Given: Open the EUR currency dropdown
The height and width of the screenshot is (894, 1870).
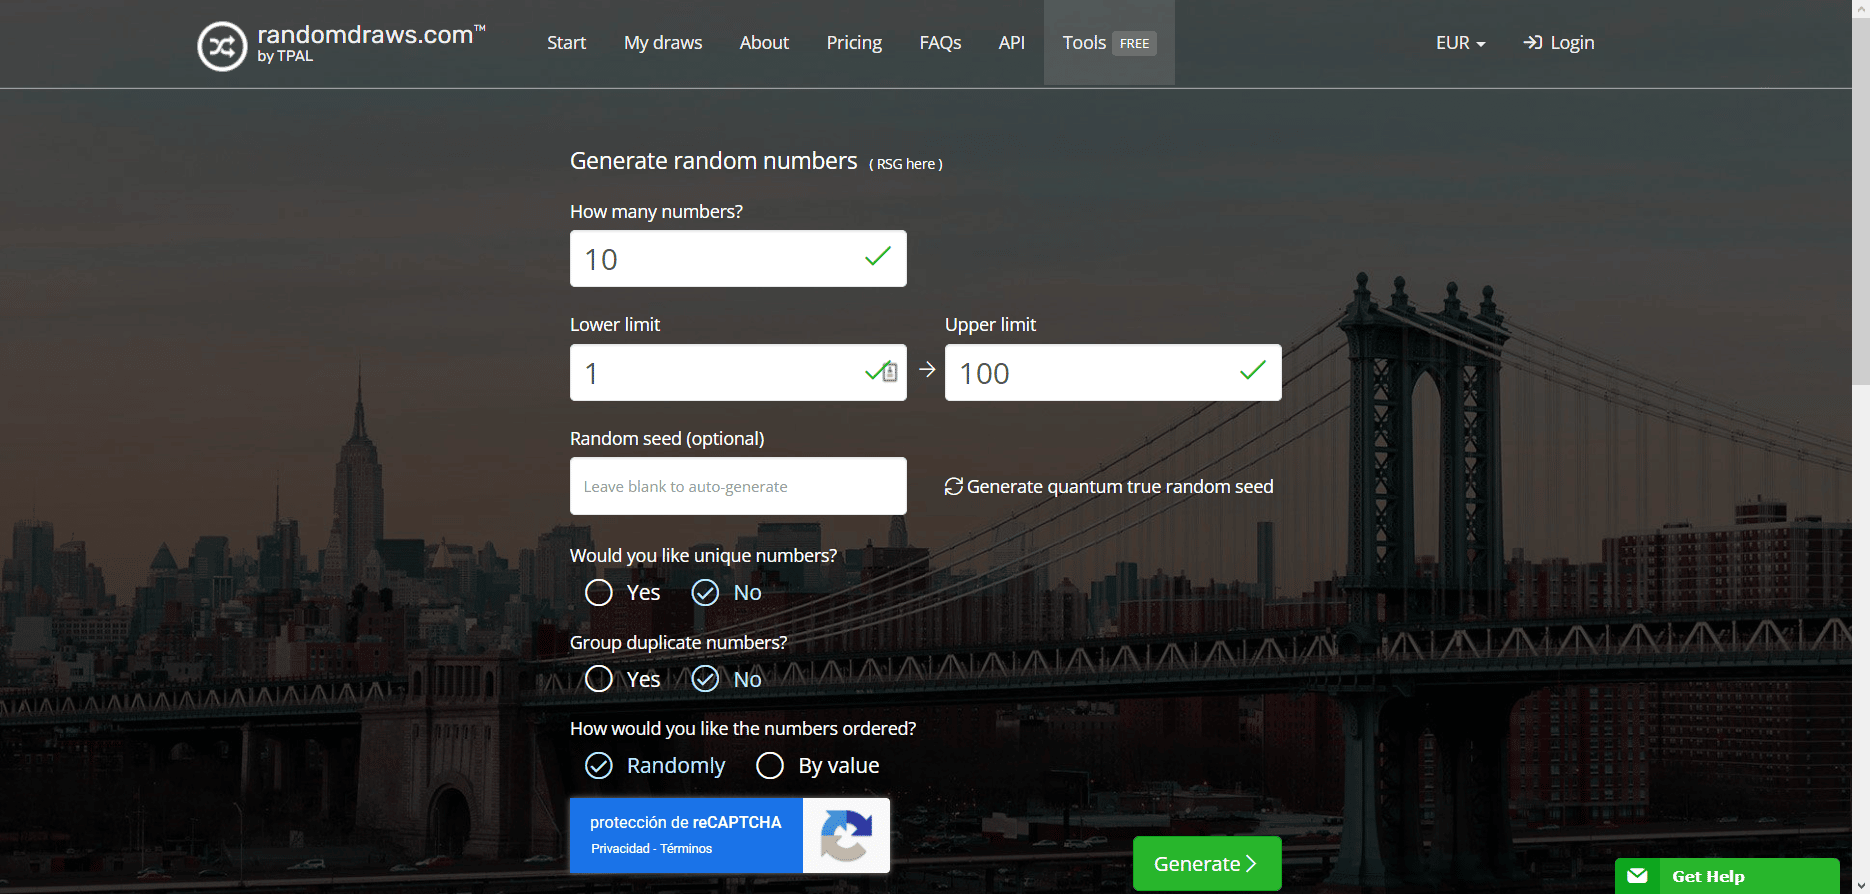Looking at the screenshot, I should click(1460, 43).
